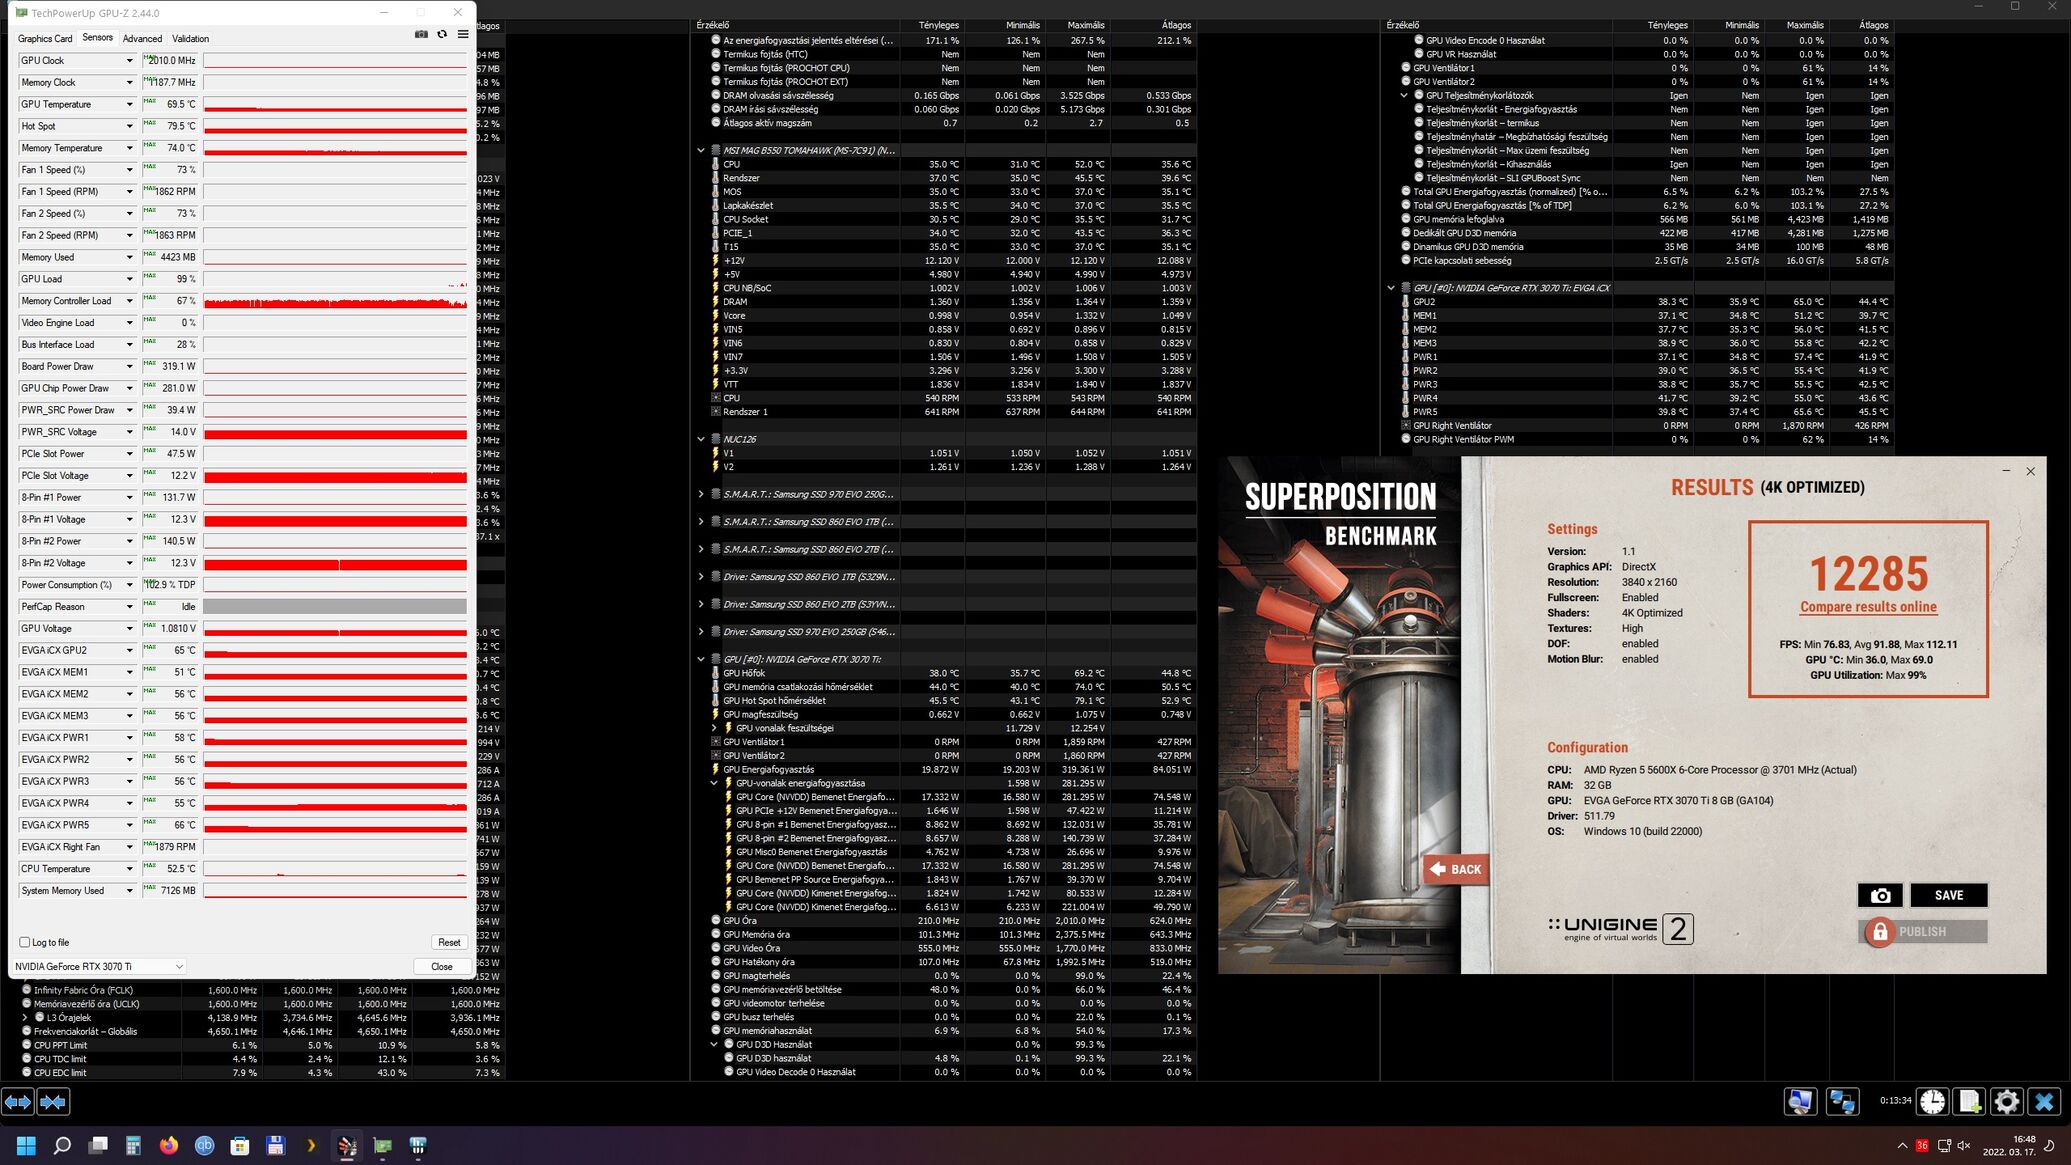Image resolution: width=2071 pixels, height=1165 pixels.
Task: Collapse the NUC126 sensor group
Action: tap(701, 439)
